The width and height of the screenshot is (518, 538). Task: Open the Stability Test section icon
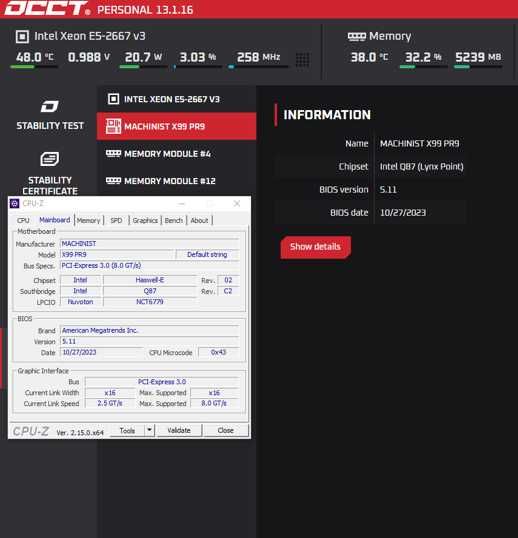pos(50,106)
